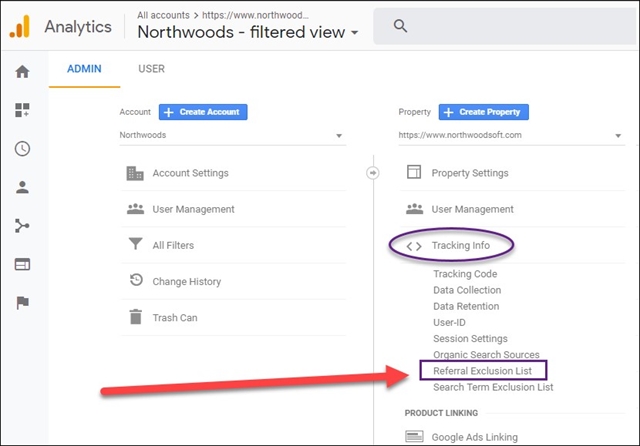Open the Acquisition branching icon
640x446 pixels.
[22, 226]
